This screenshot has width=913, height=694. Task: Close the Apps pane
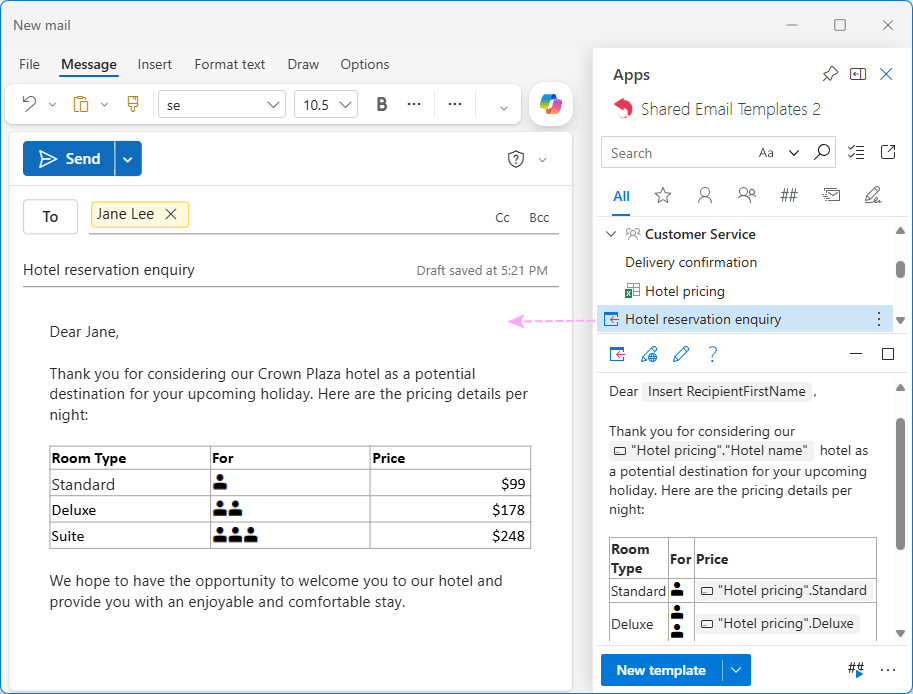coord(886,74)
